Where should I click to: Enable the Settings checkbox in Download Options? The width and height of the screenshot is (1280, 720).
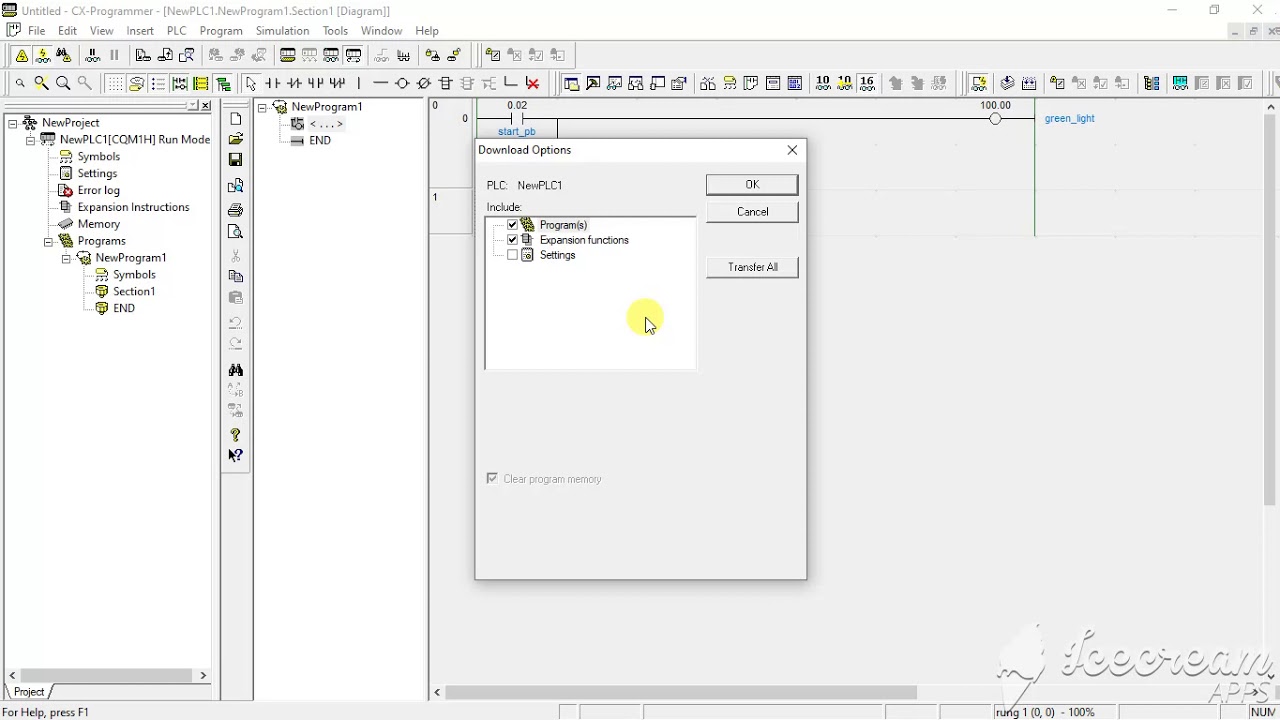pyautogui.click(x=513, y=255)
